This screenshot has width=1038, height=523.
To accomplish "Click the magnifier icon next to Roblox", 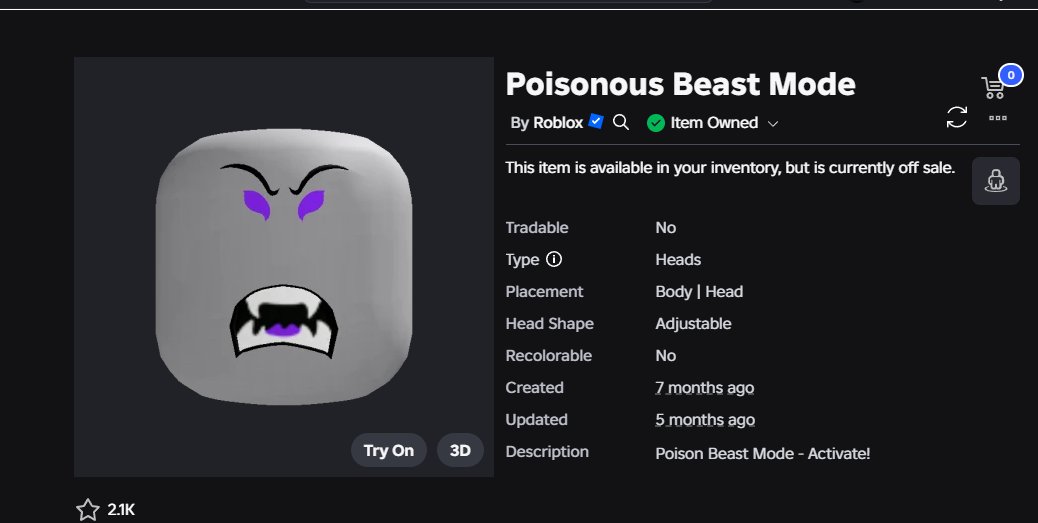I will [x=620, y=122].
